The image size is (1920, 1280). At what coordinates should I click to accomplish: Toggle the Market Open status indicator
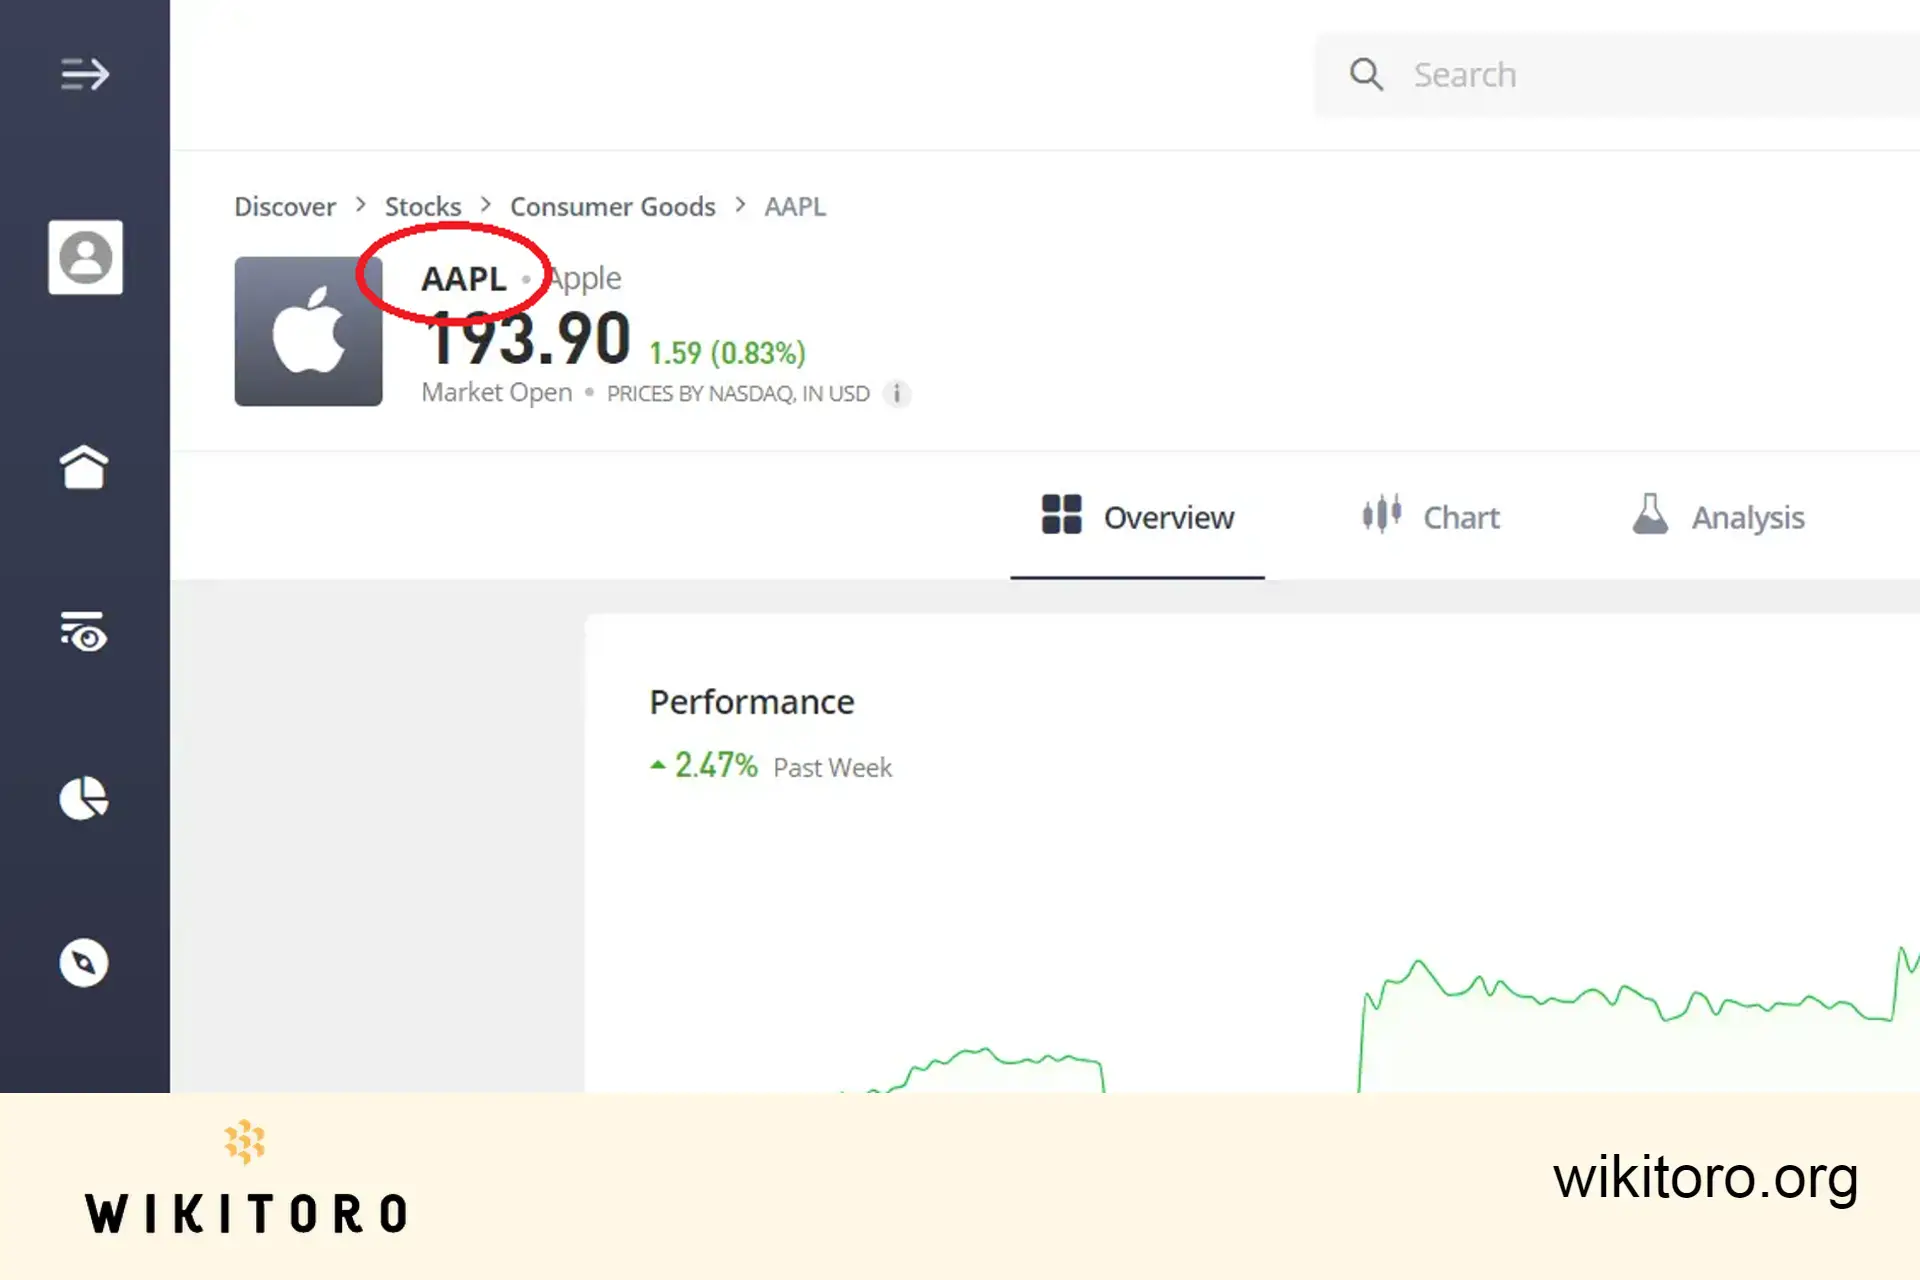coord(496,393)
